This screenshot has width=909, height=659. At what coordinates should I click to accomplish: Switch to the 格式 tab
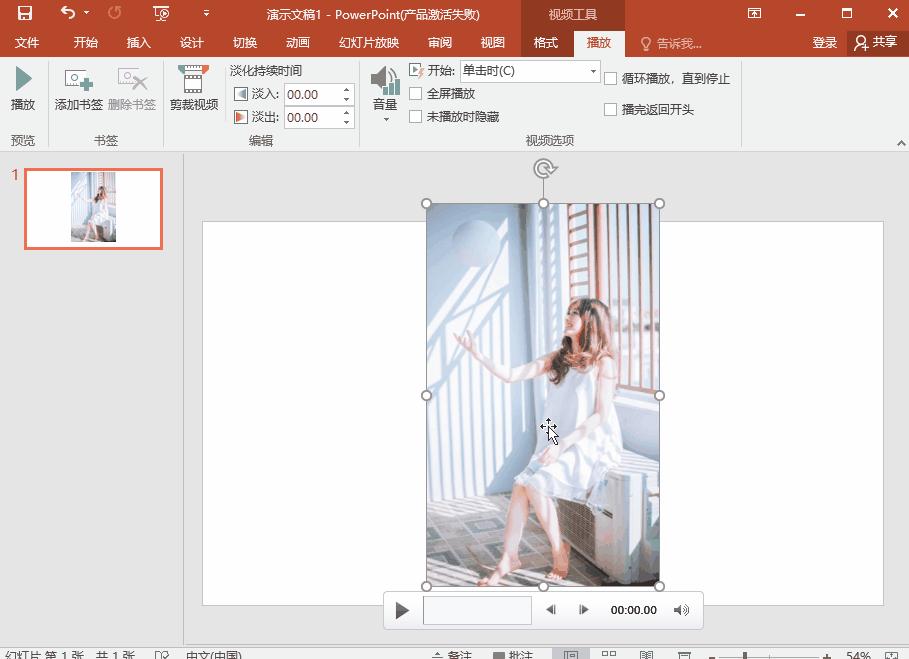545,43
